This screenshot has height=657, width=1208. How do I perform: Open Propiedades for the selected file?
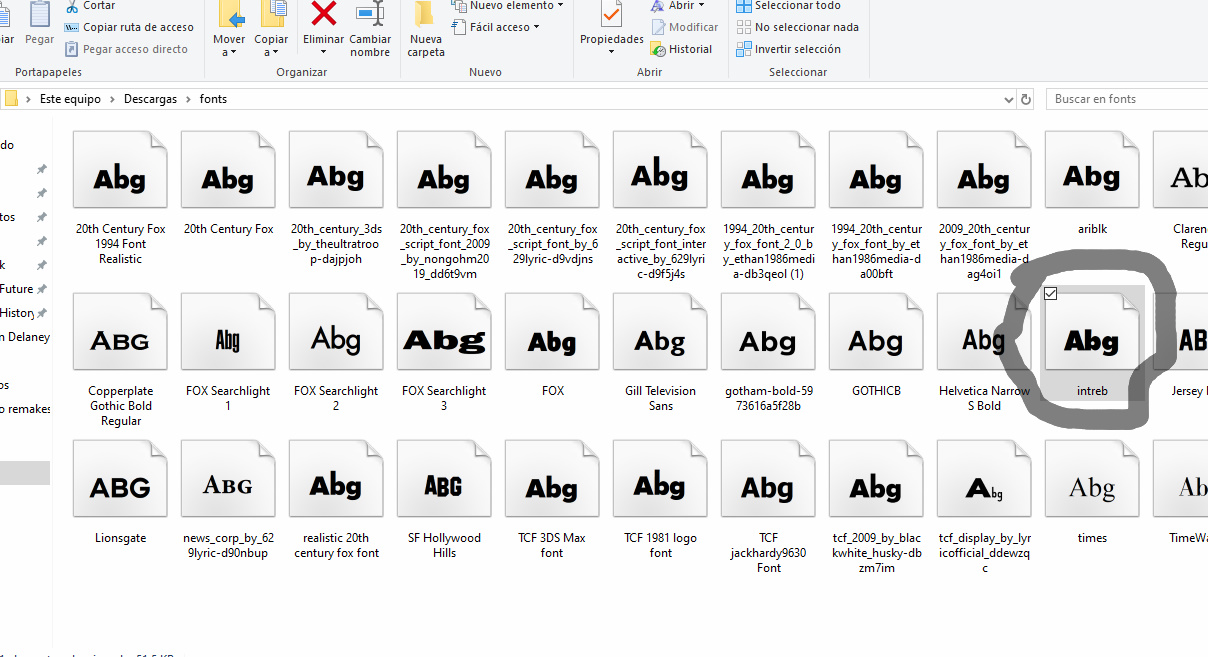pos(612,29)
